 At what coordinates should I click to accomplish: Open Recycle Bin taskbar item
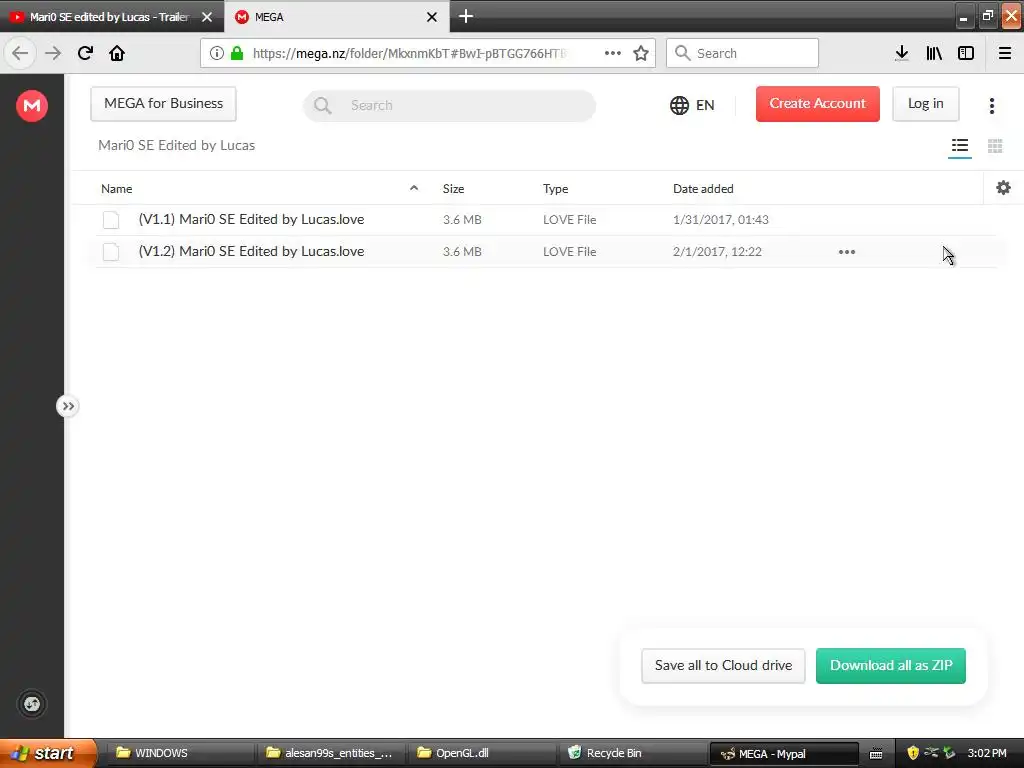tap(633, 753)
